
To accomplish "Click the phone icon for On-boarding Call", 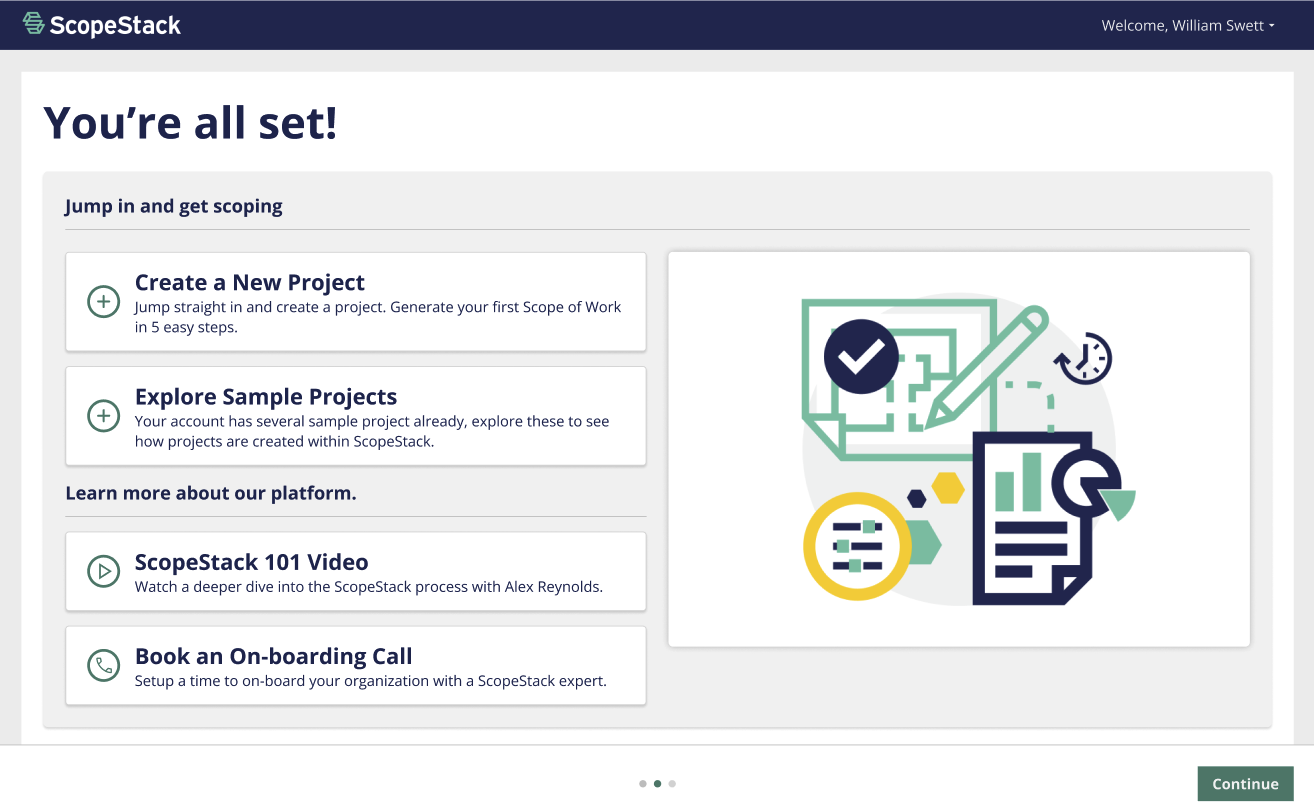I will click(x=104, y=665).
